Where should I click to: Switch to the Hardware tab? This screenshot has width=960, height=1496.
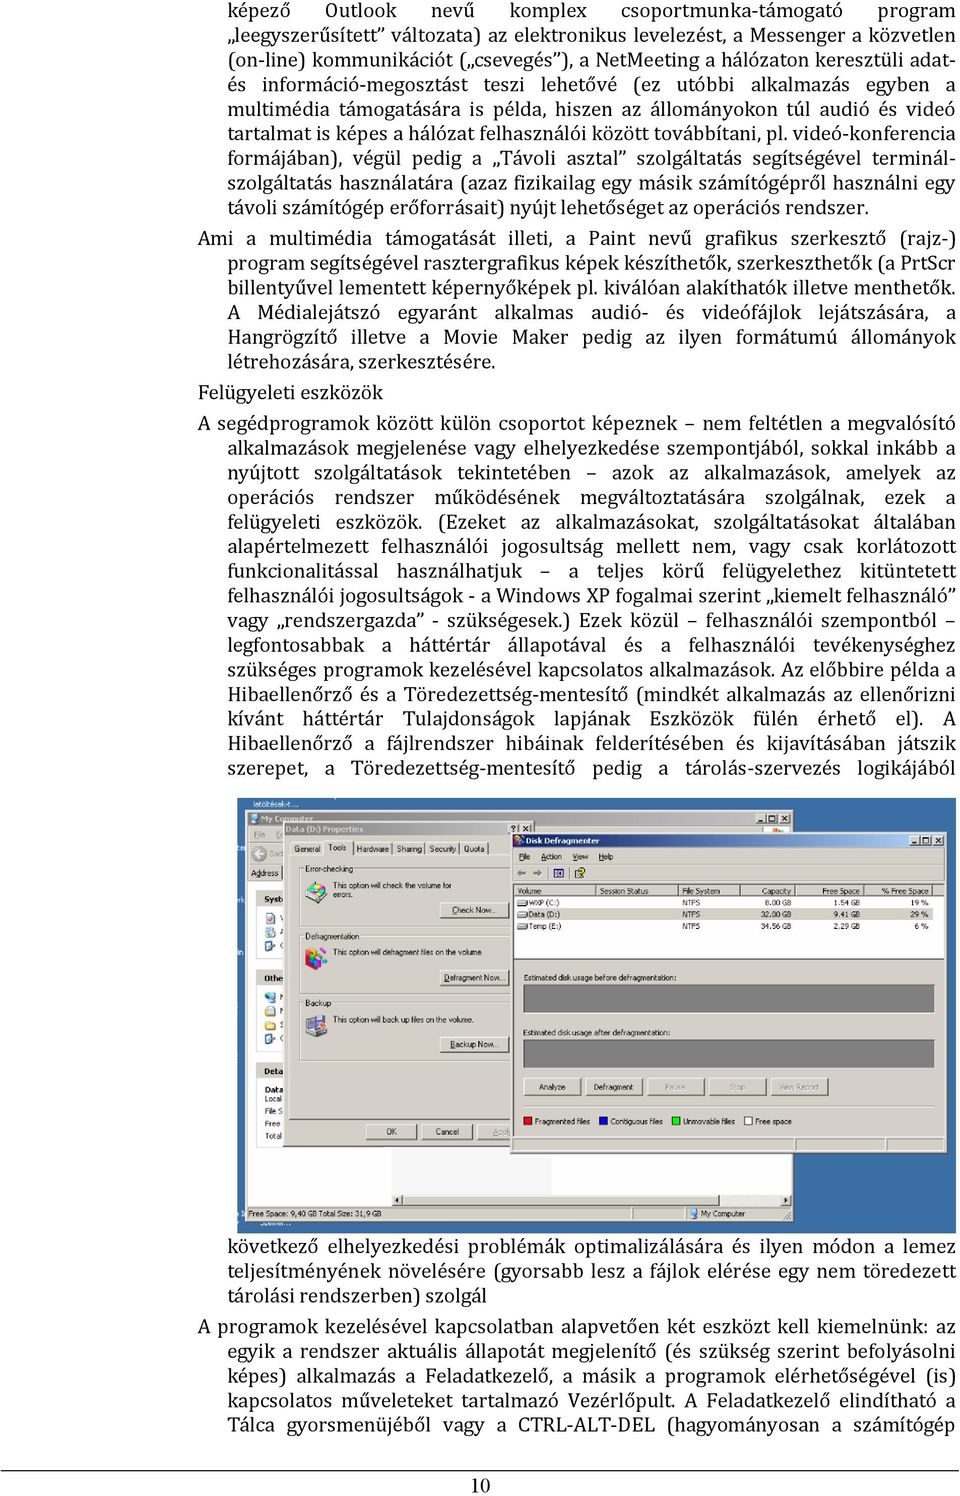click(373, 848)
